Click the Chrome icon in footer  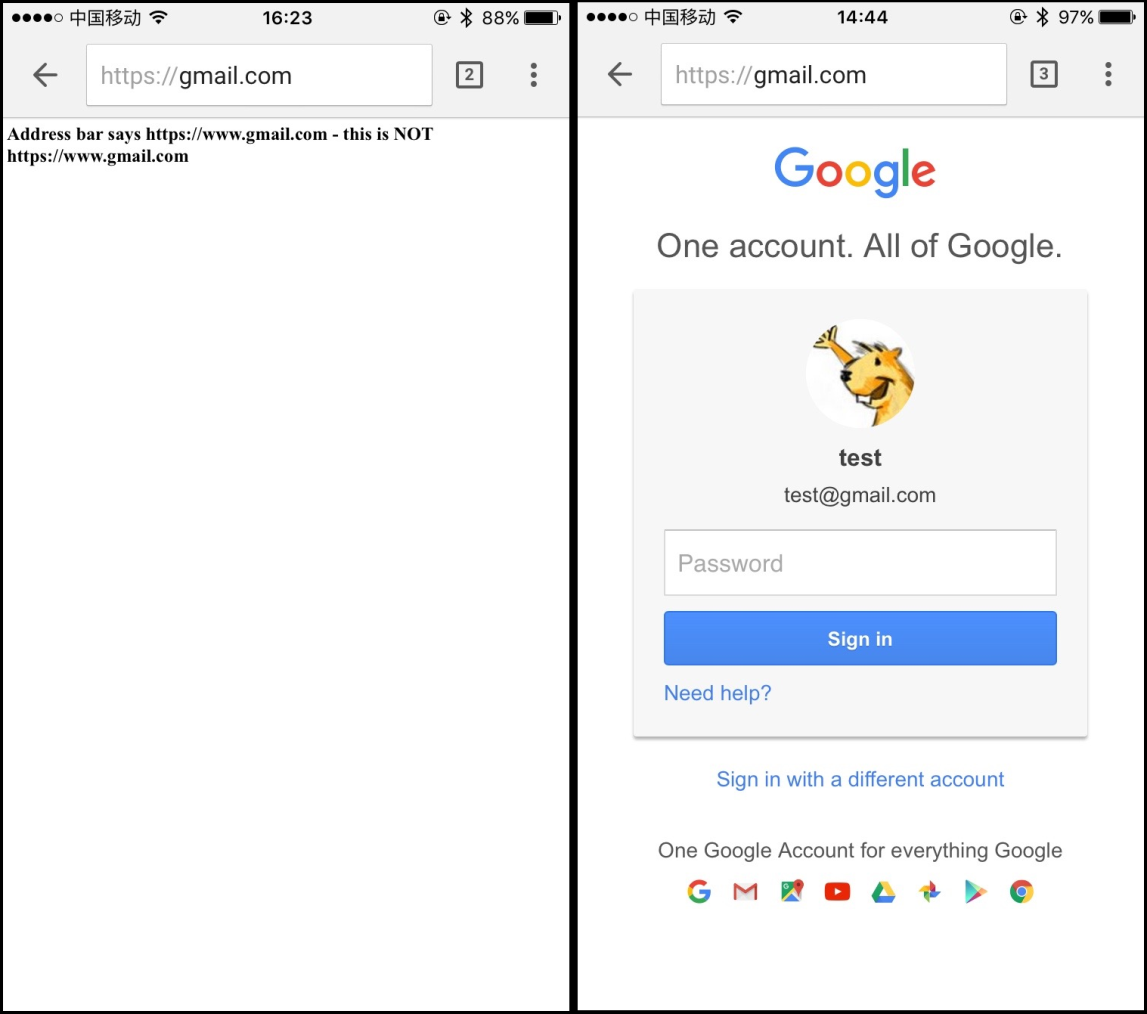pos(1021,891)
